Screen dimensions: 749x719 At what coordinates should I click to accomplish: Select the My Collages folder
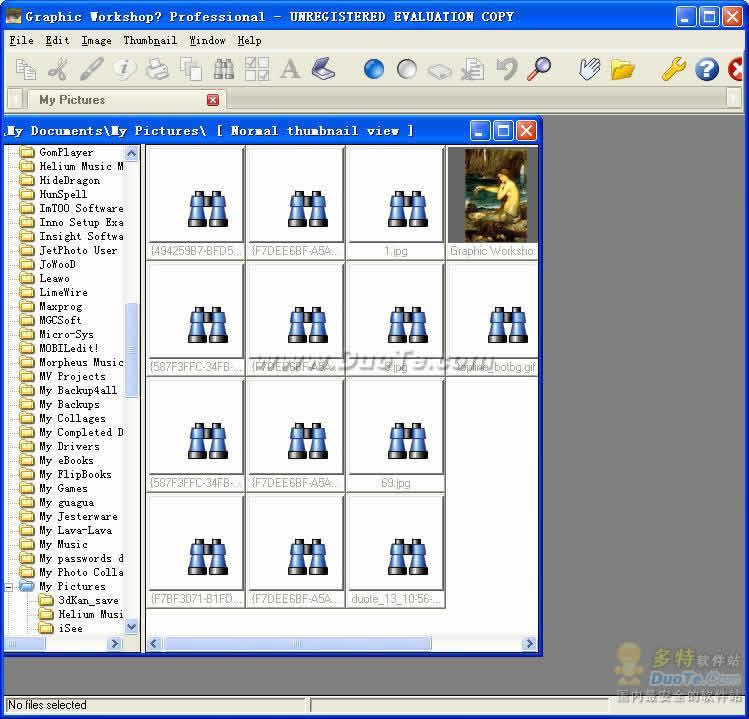click(x=72, y=419)
